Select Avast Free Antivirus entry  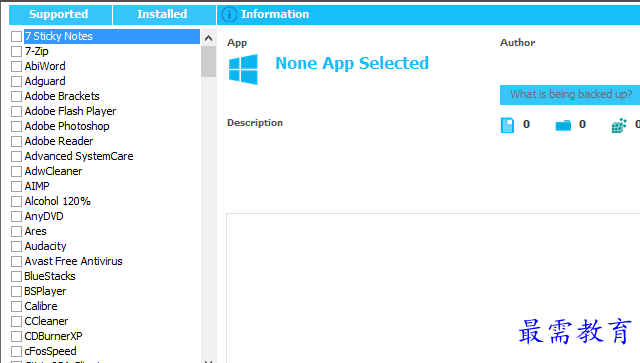[73, 261]
